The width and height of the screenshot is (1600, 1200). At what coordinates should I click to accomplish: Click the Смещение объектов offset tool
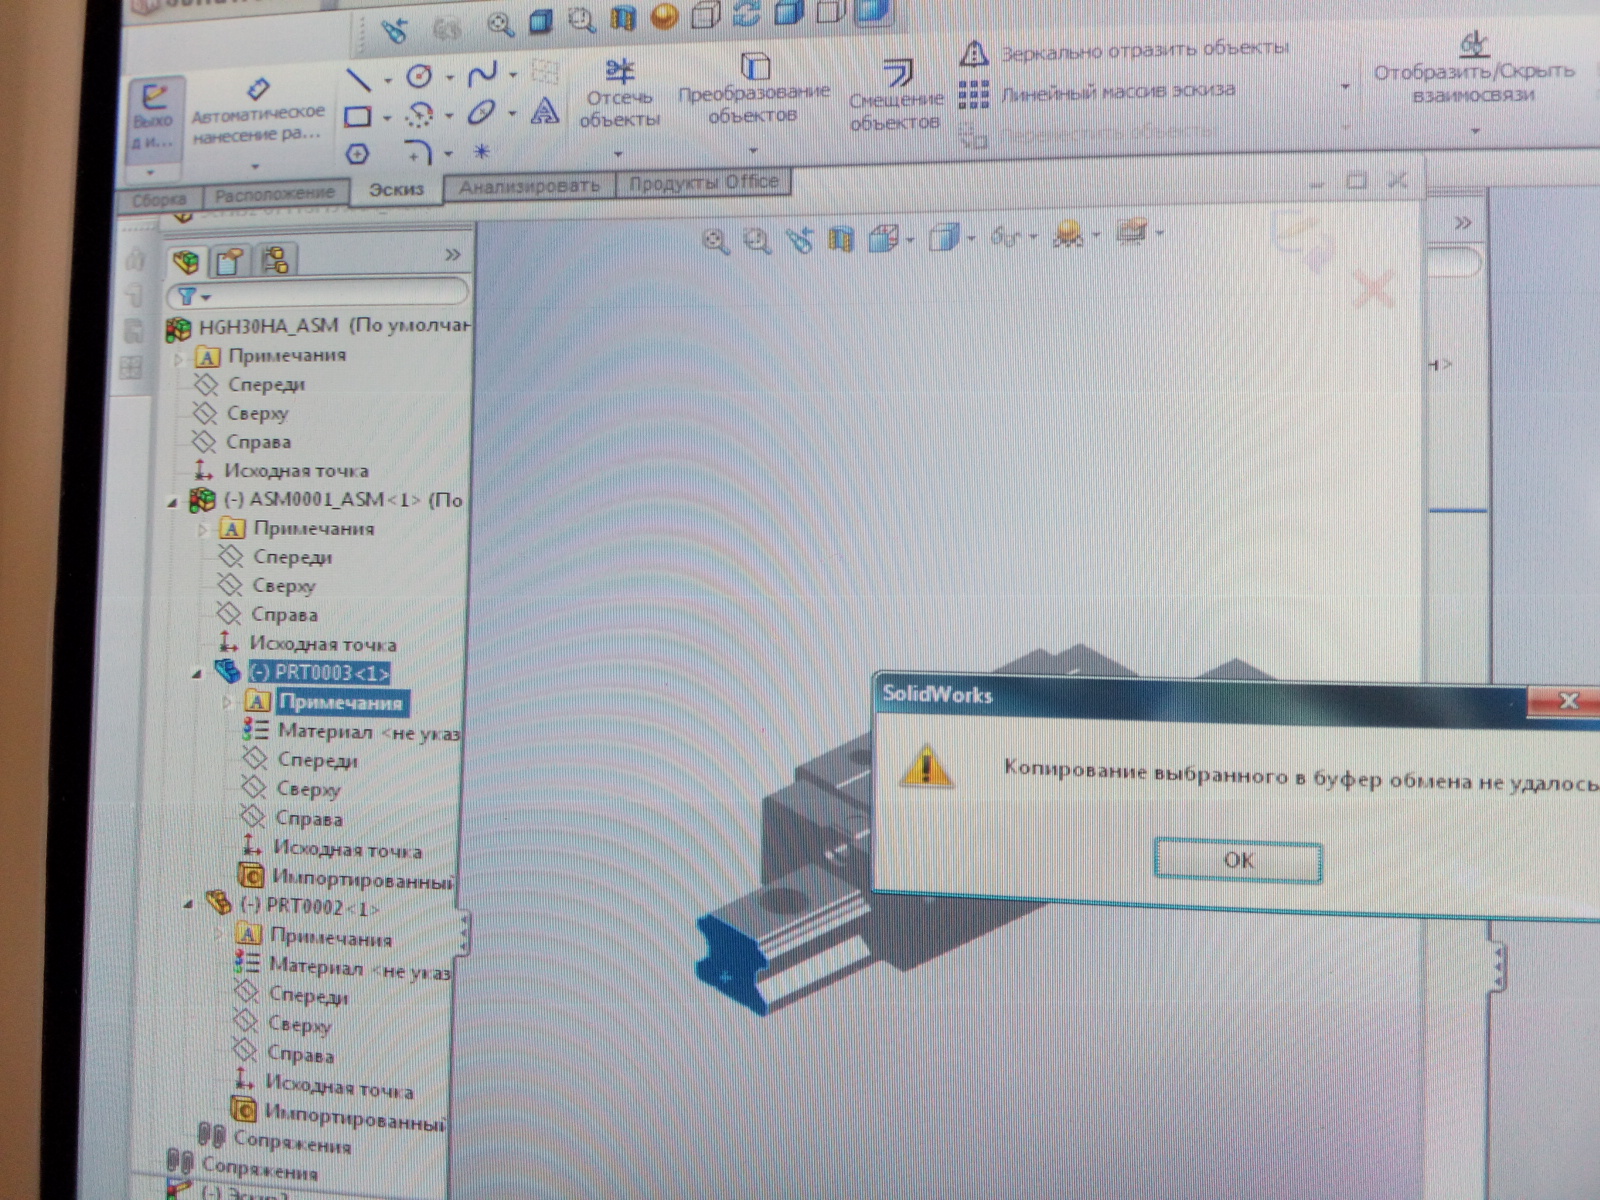(896, 96)
